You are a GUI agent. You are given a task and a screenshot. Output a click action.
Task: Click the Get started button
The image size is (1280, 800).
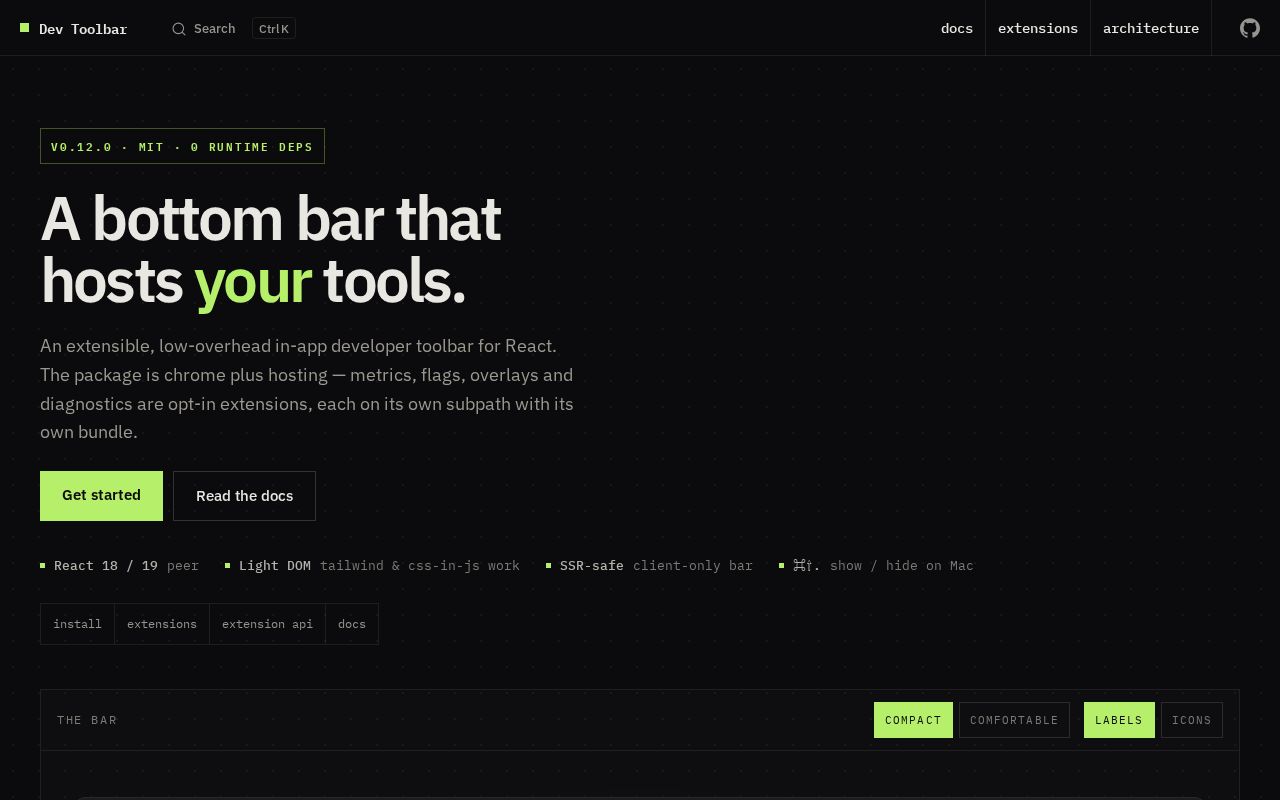[x=101, y=496]
